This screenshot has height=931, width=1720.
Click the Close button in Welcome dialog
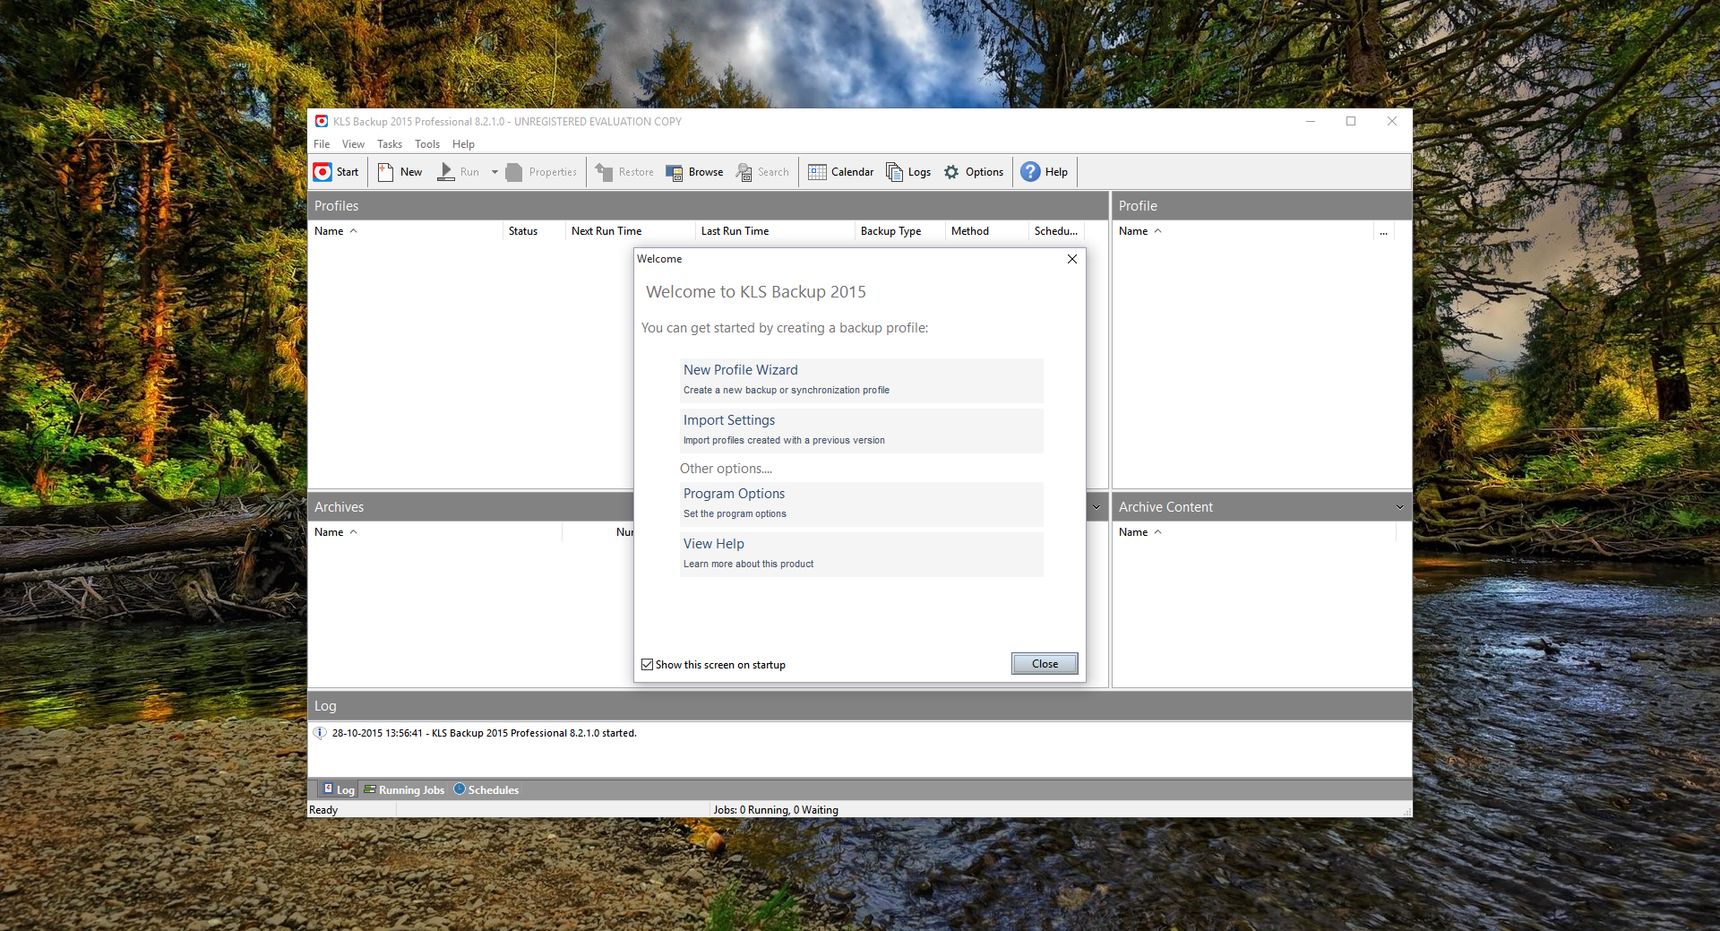click(1044, 664)
